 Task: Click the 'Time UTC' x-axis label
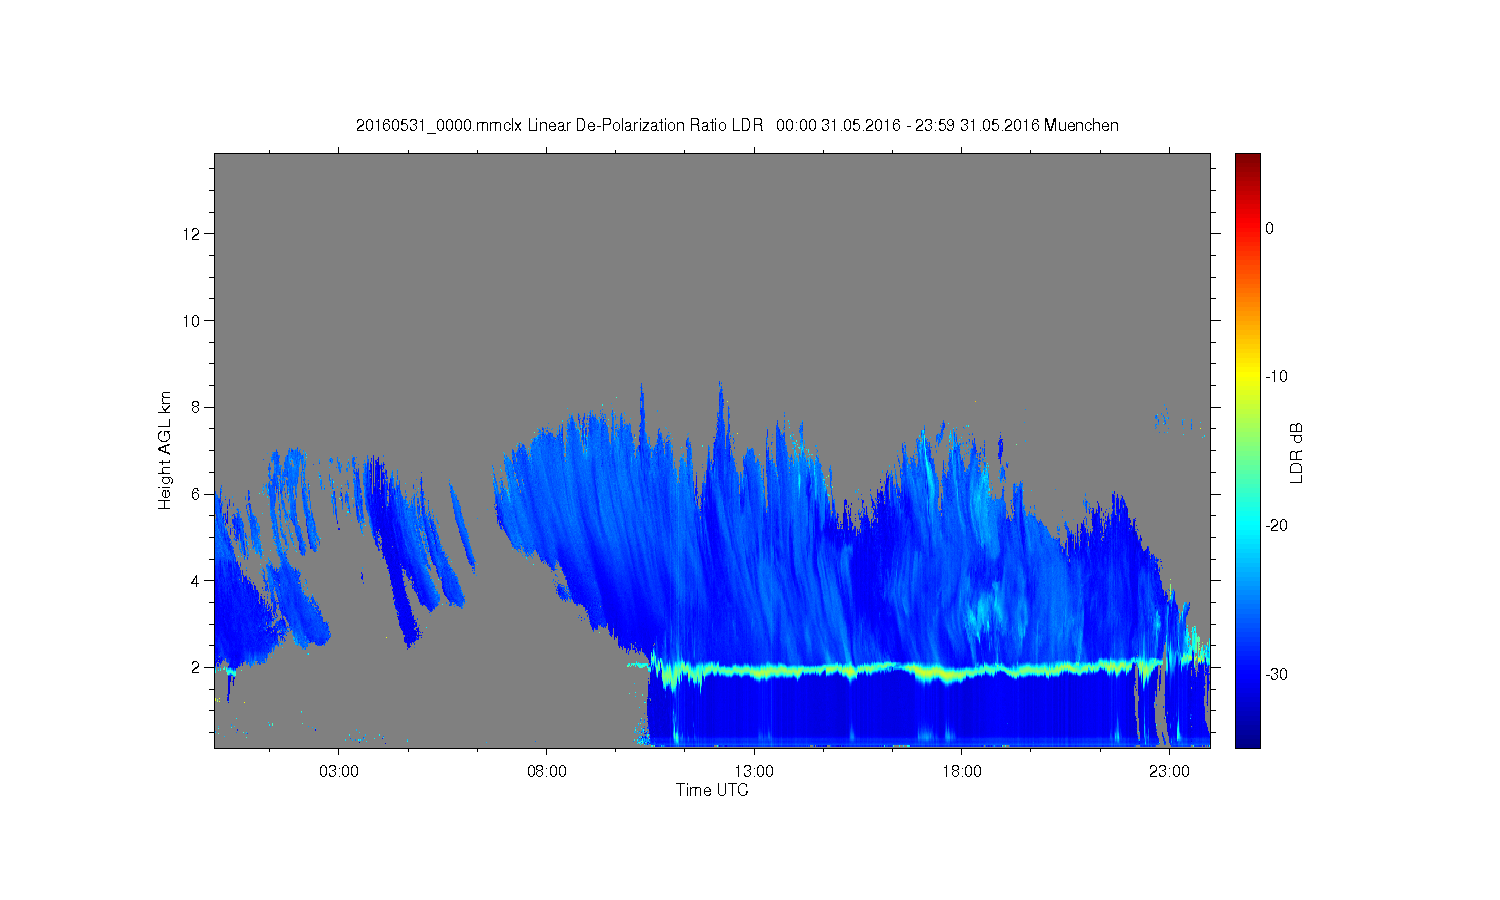712,790
